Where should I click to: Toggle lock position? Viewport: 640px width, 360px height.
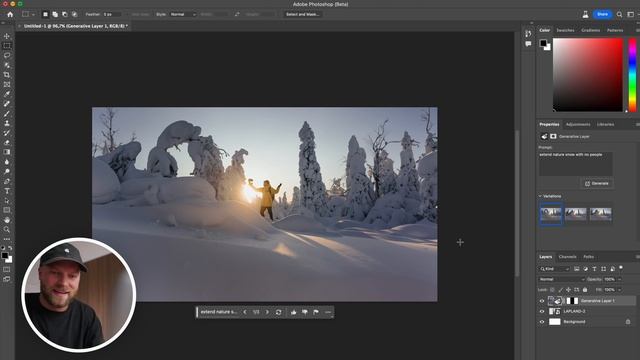568,290
